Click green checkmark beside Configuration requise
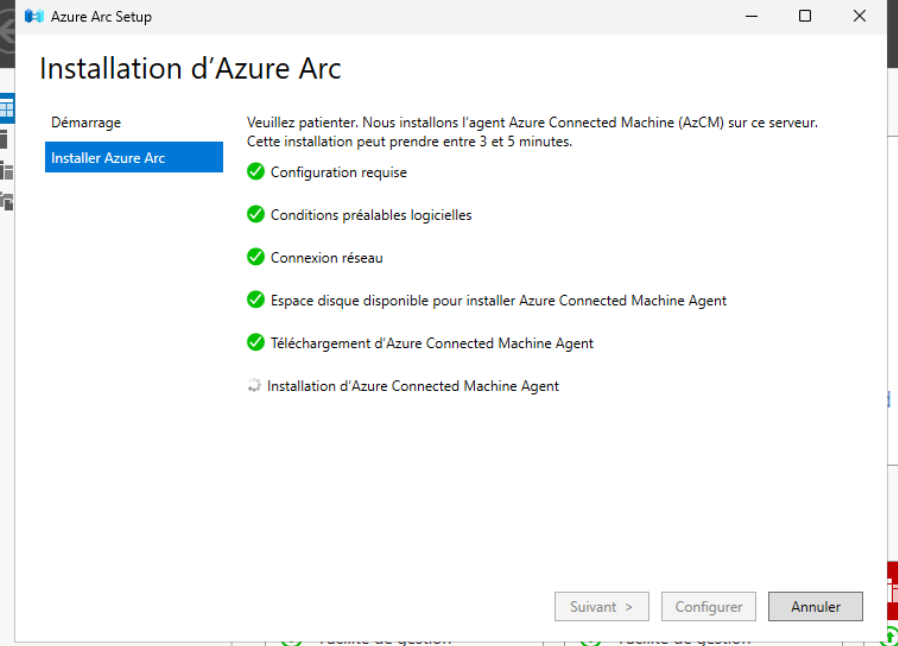 pos(256,172)
